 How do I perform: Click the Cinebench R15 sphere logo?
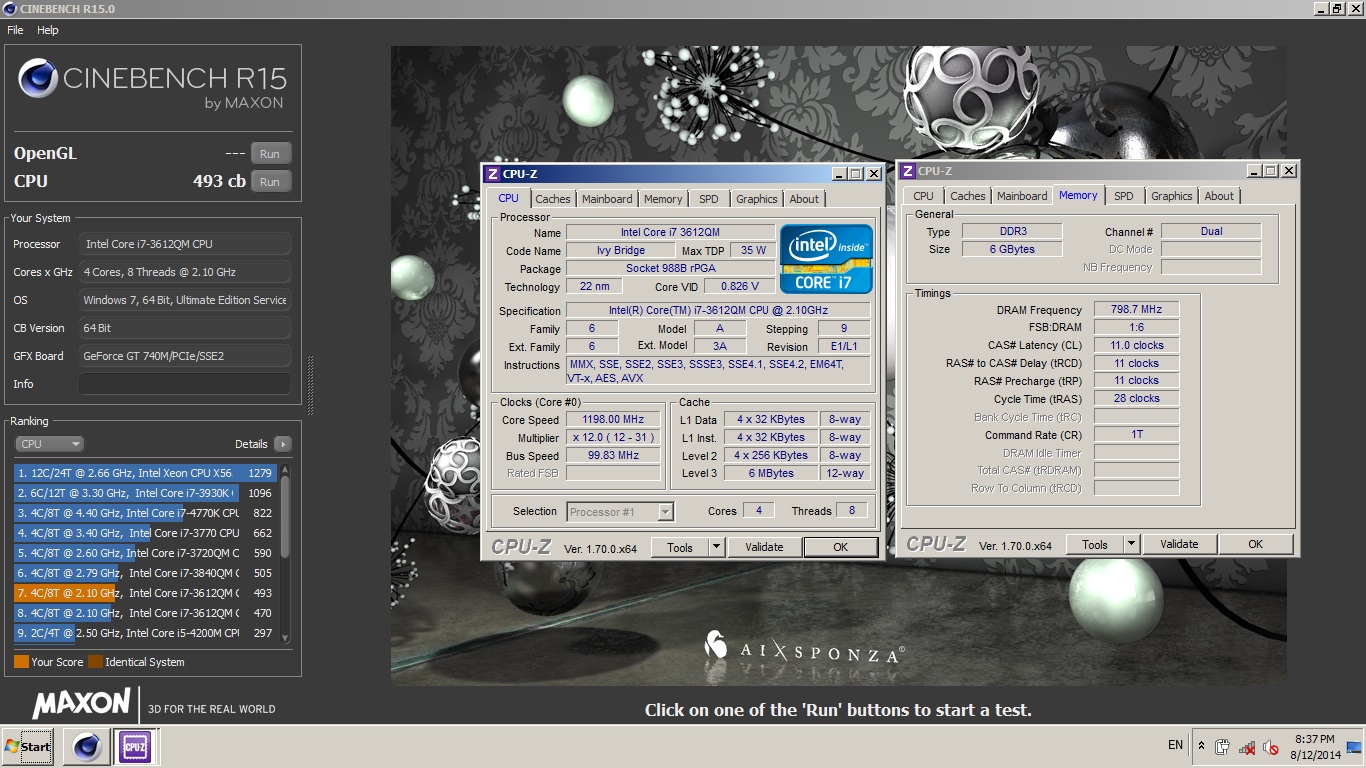pos(37,79)
